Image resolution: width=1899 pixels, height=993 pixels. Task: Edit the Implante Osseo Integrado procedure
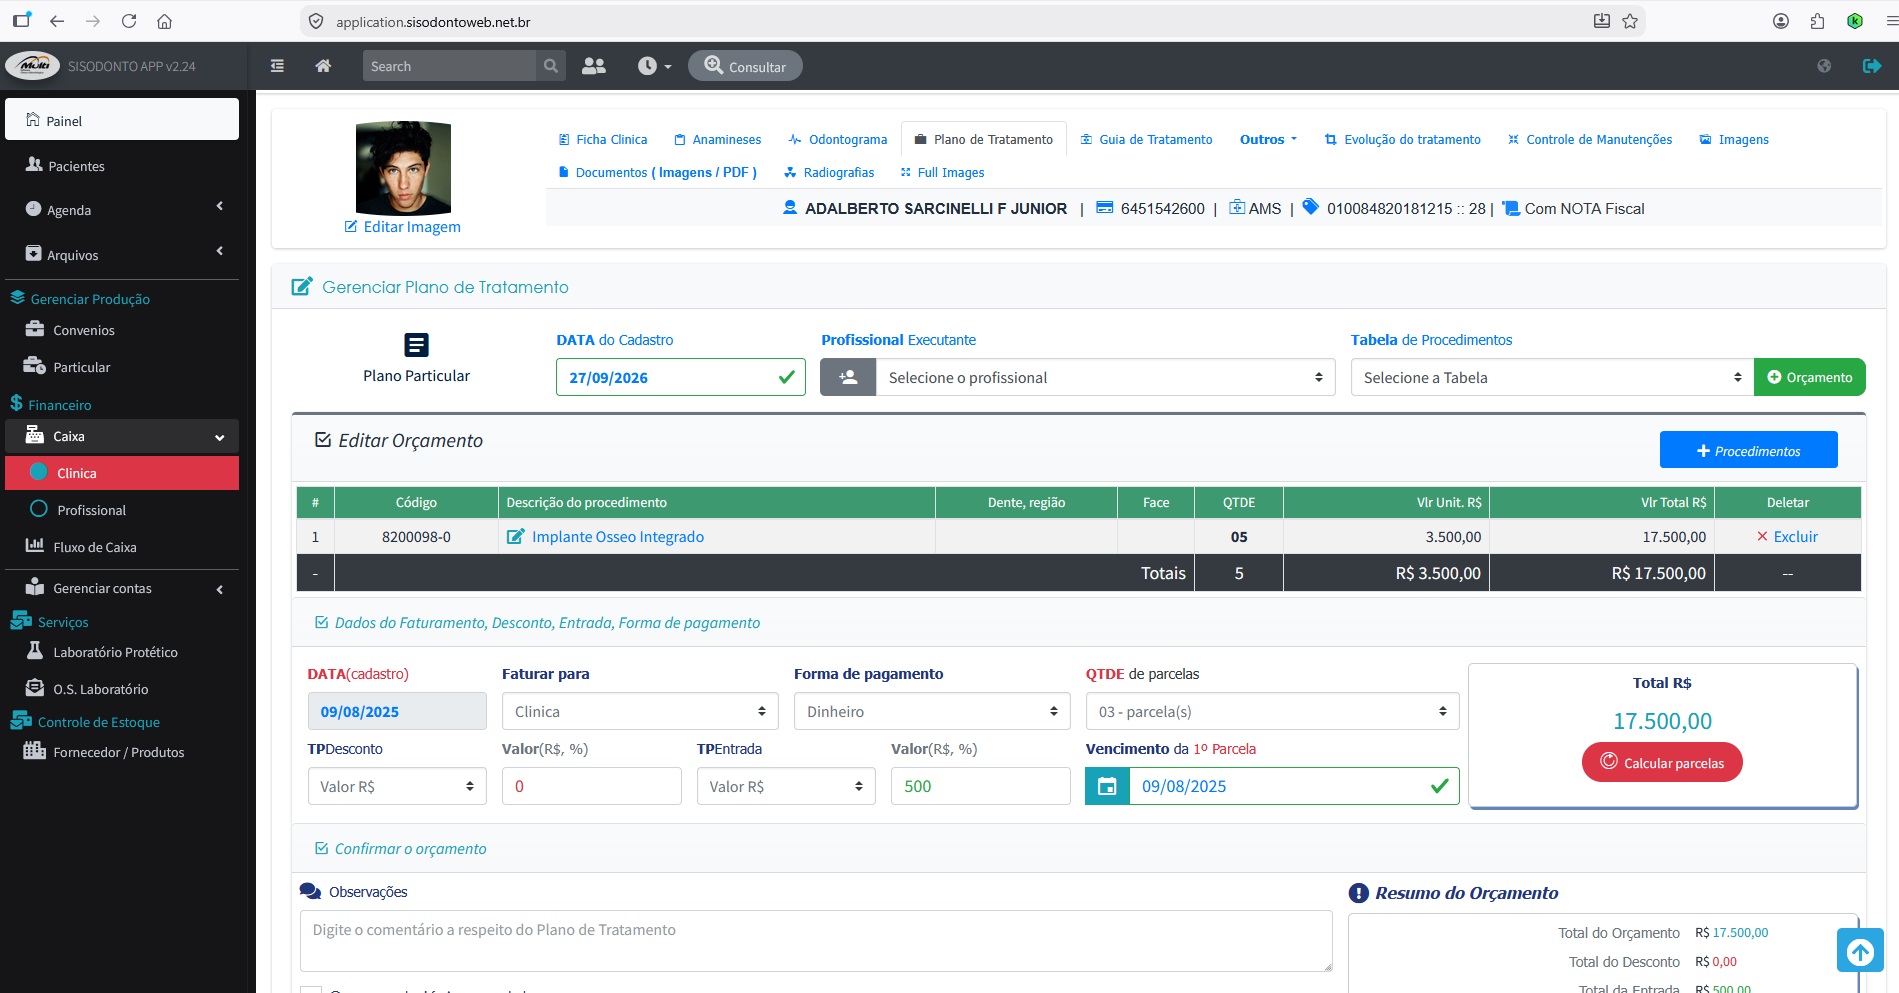click(x=605, y=537)
